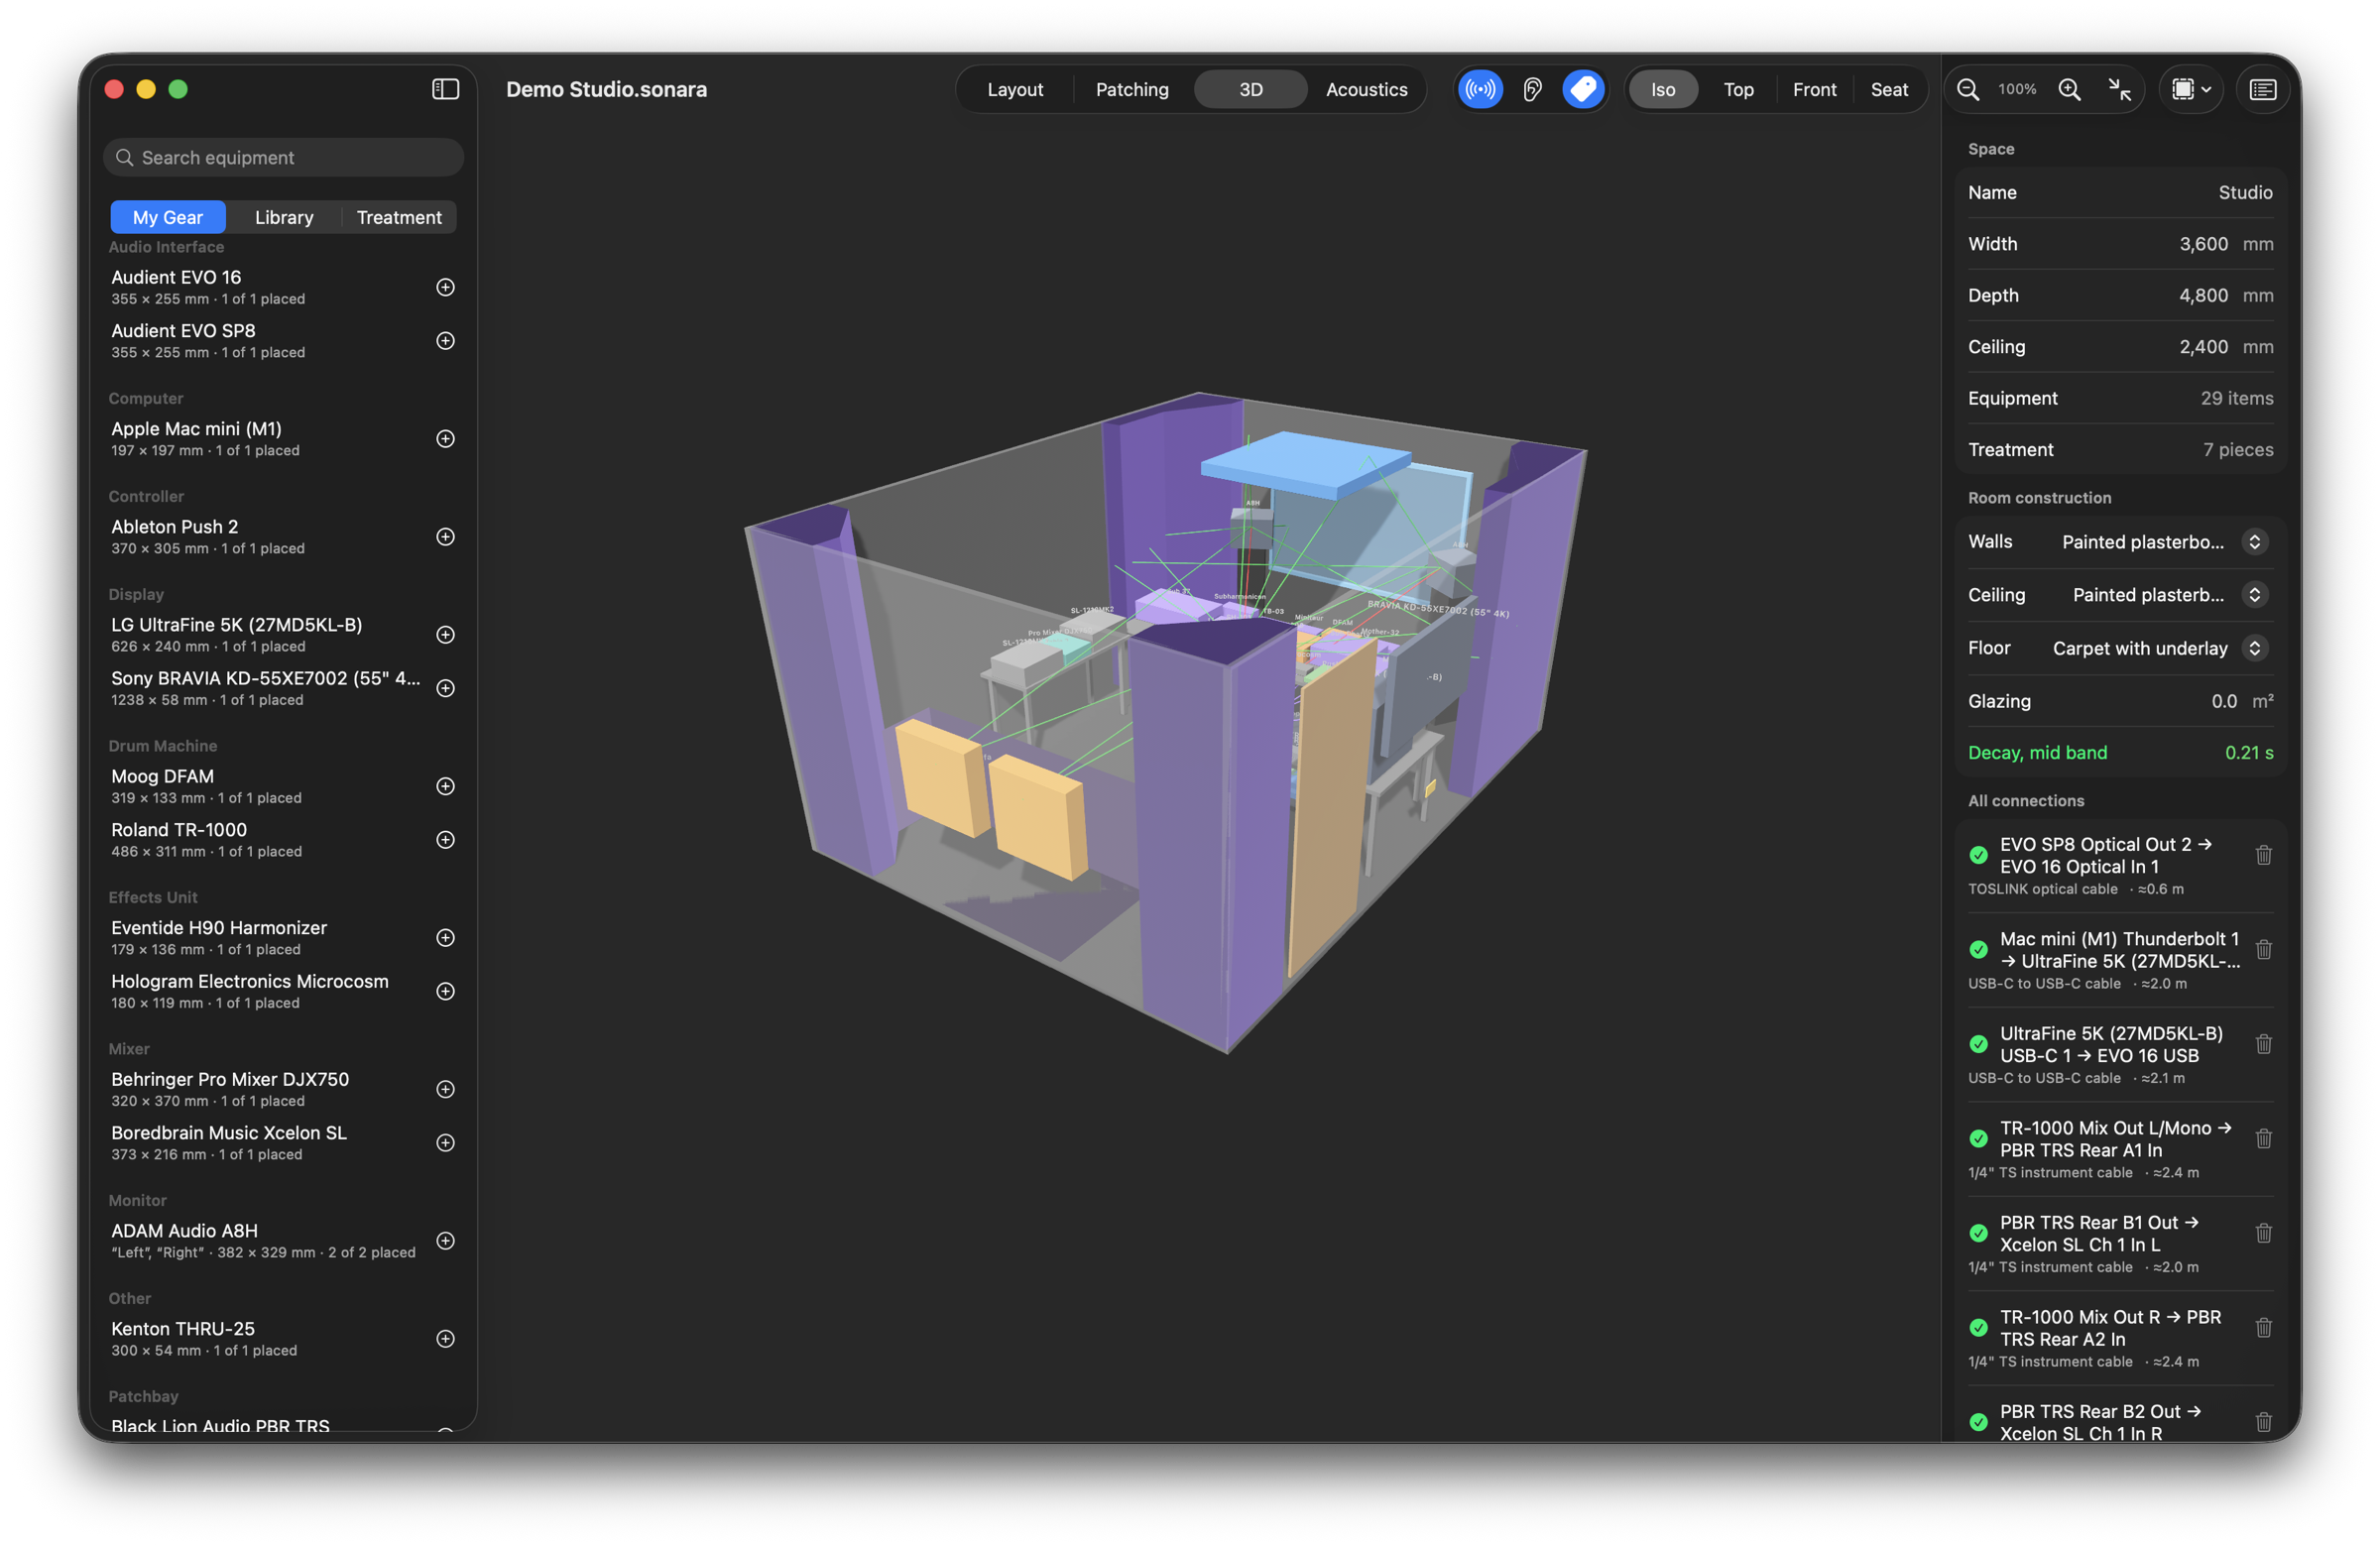
Task: Add LG UltraFine 5K plus icon
Action: pos(446,635)
